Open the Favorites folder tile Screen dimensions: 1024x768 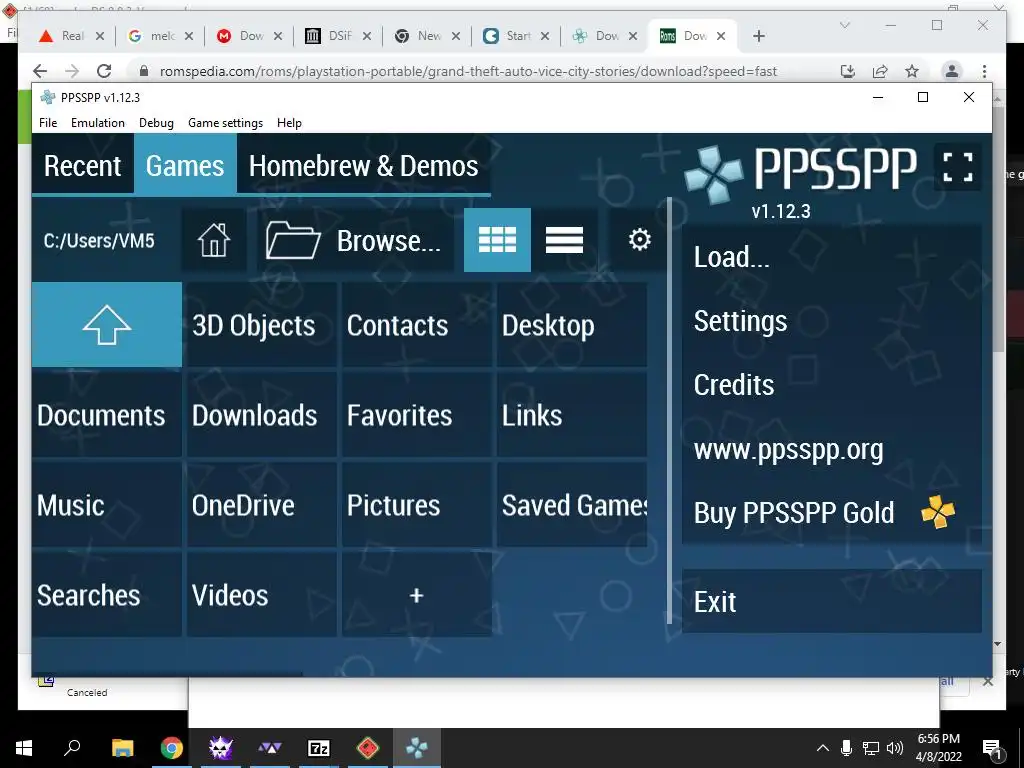click(x=417, y=415)
